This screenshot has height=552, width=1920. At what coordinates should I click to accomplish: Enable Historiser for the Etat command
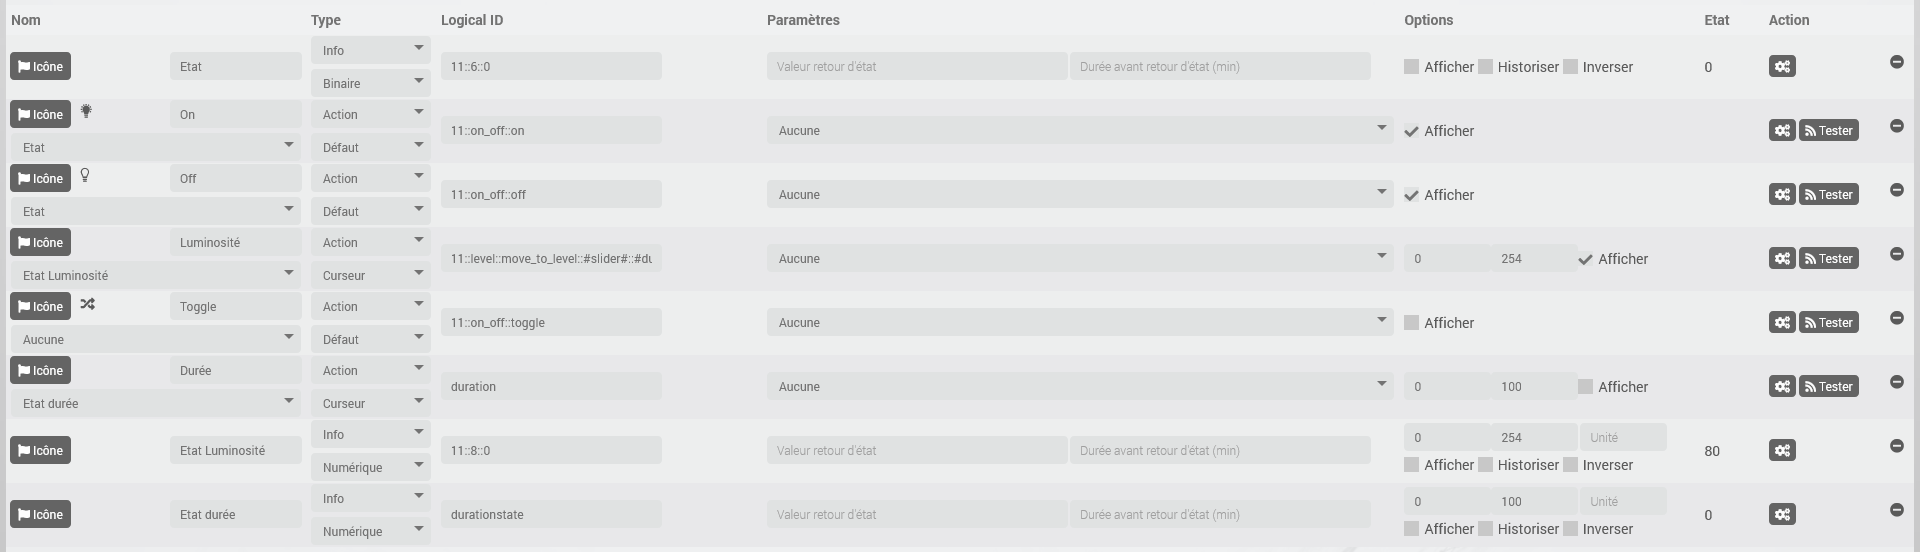coord(1486,67)
